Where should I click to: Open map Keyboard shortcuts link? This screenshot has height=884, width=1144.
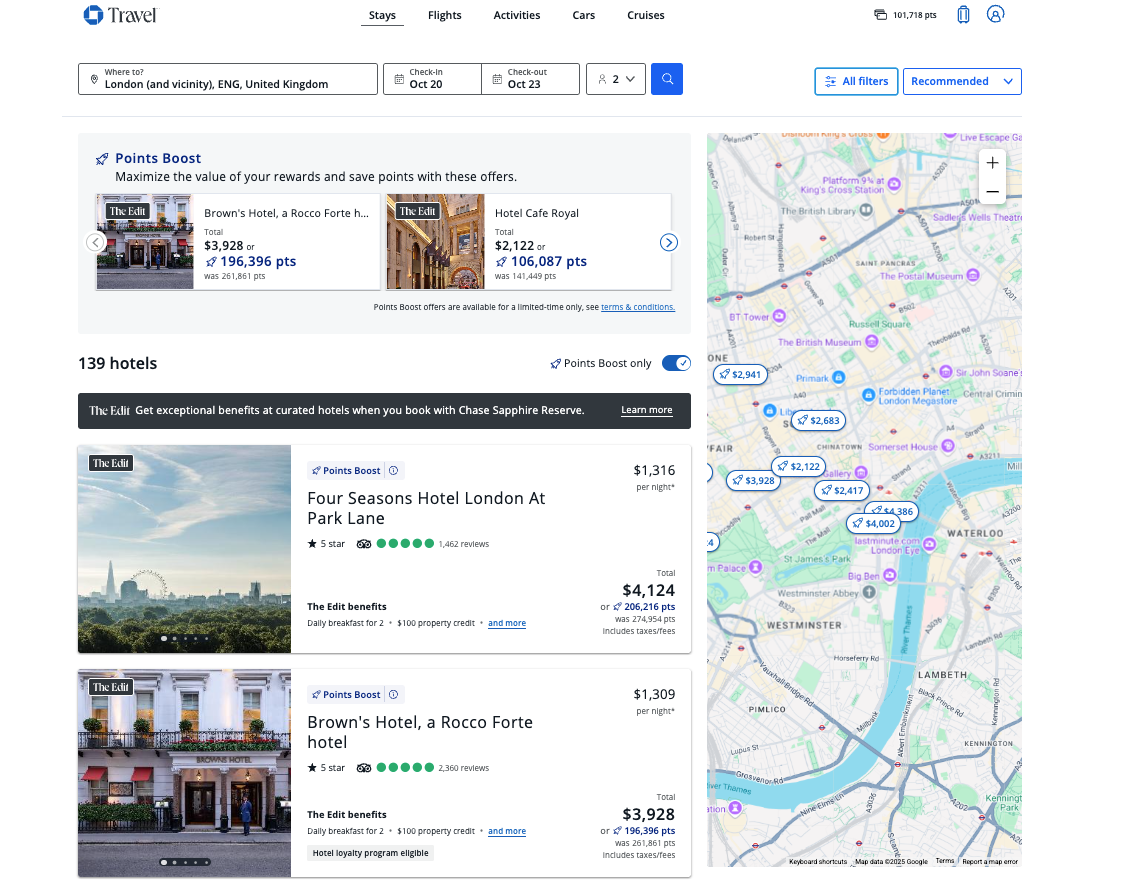[x=818, y=861]
